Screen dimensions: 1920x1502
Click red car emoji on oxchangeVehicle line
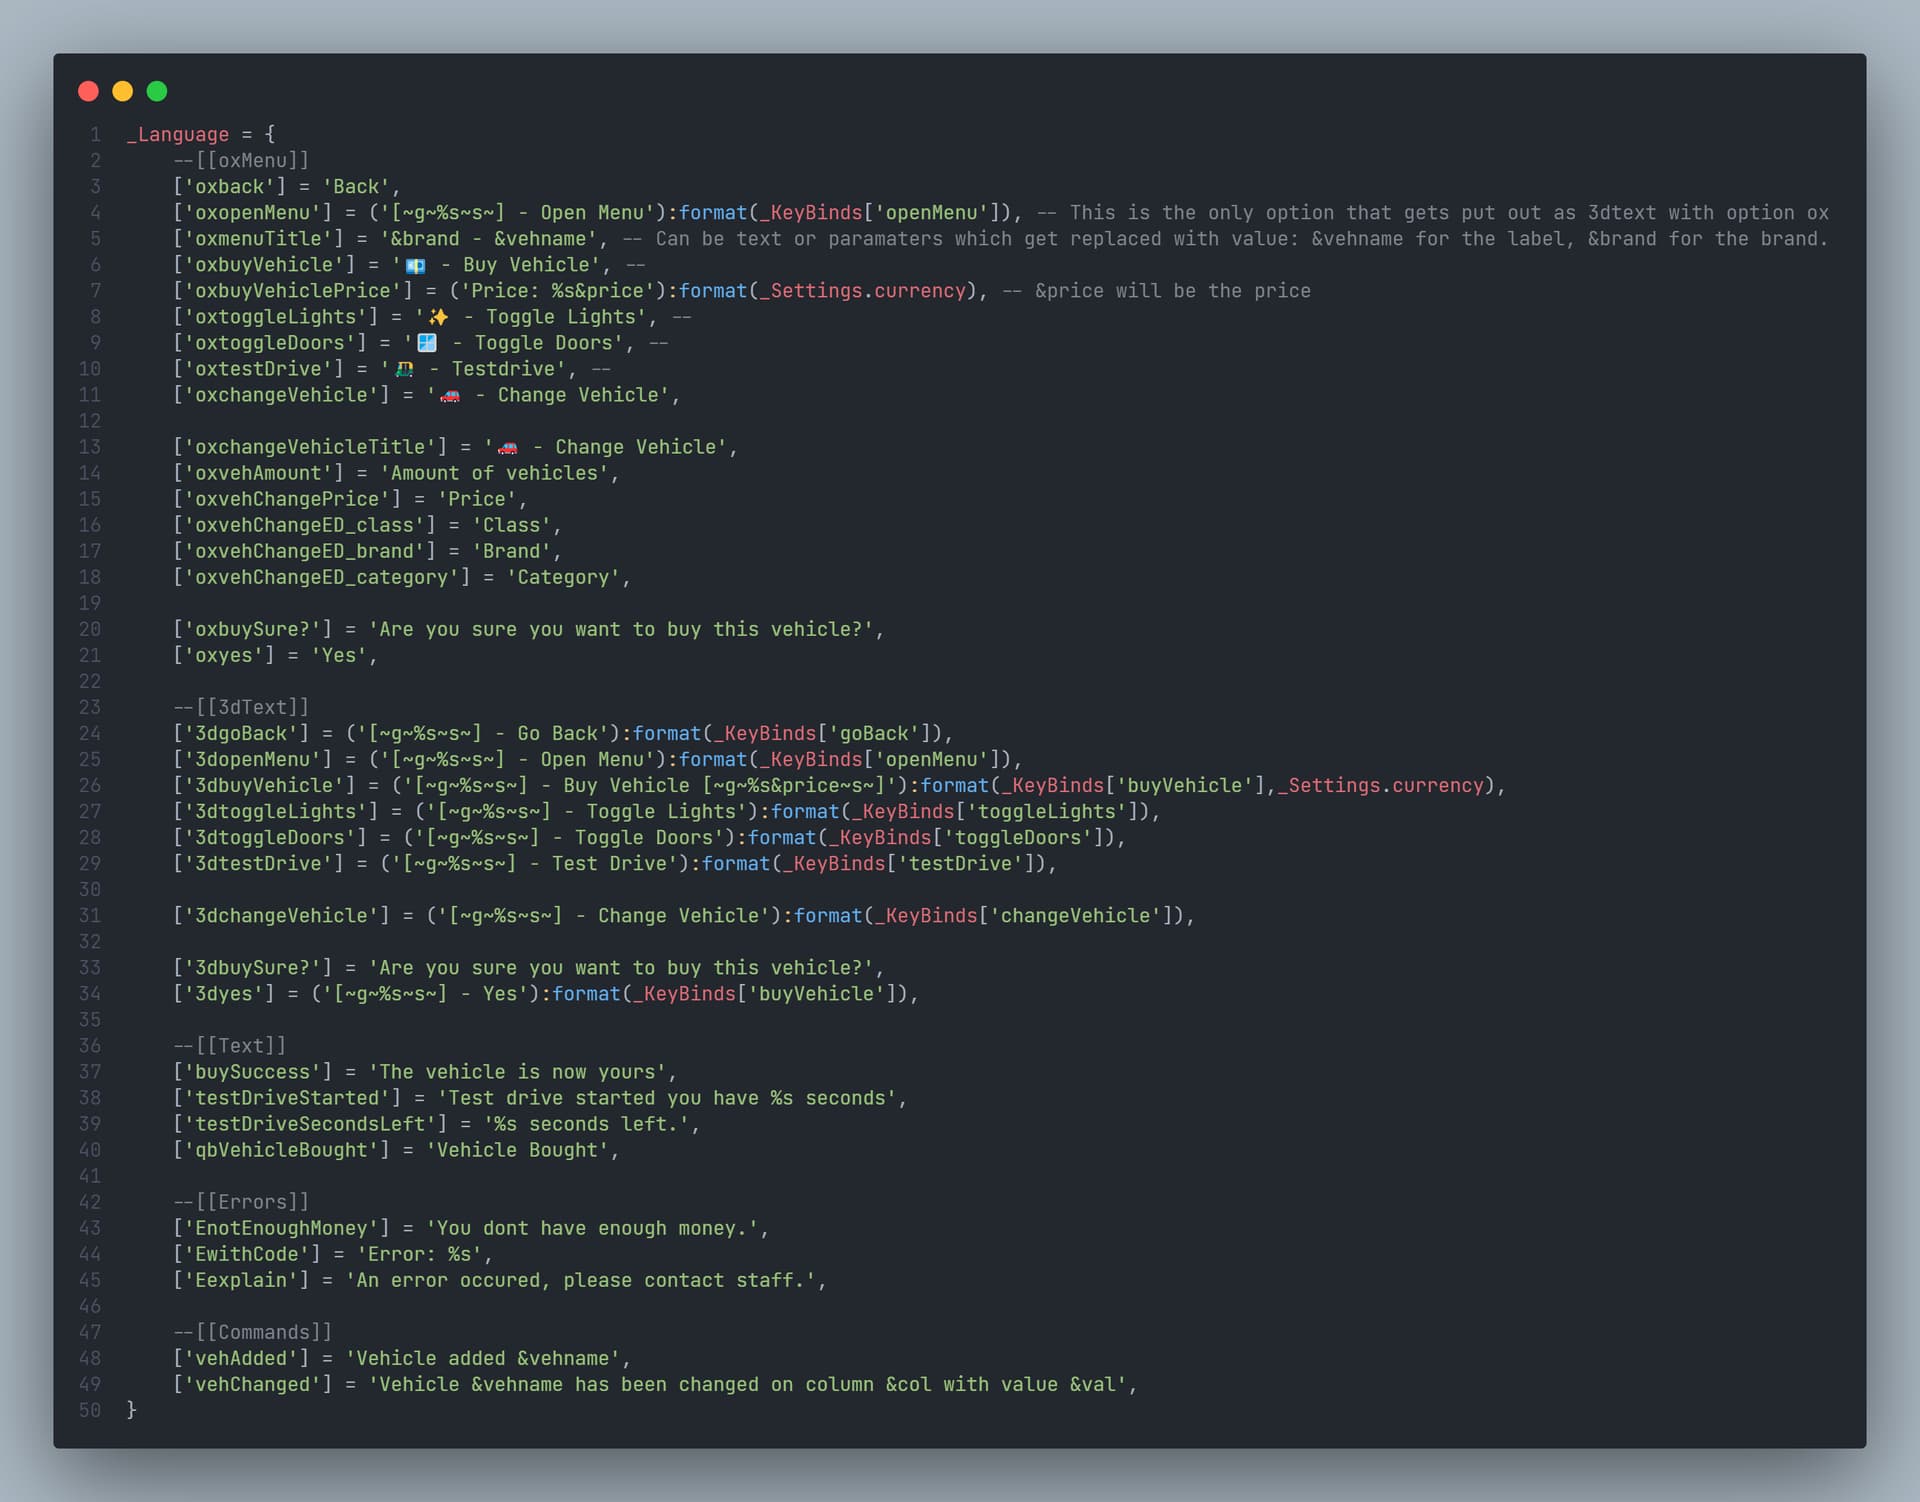pyautogui.click(x=450, y=396)
